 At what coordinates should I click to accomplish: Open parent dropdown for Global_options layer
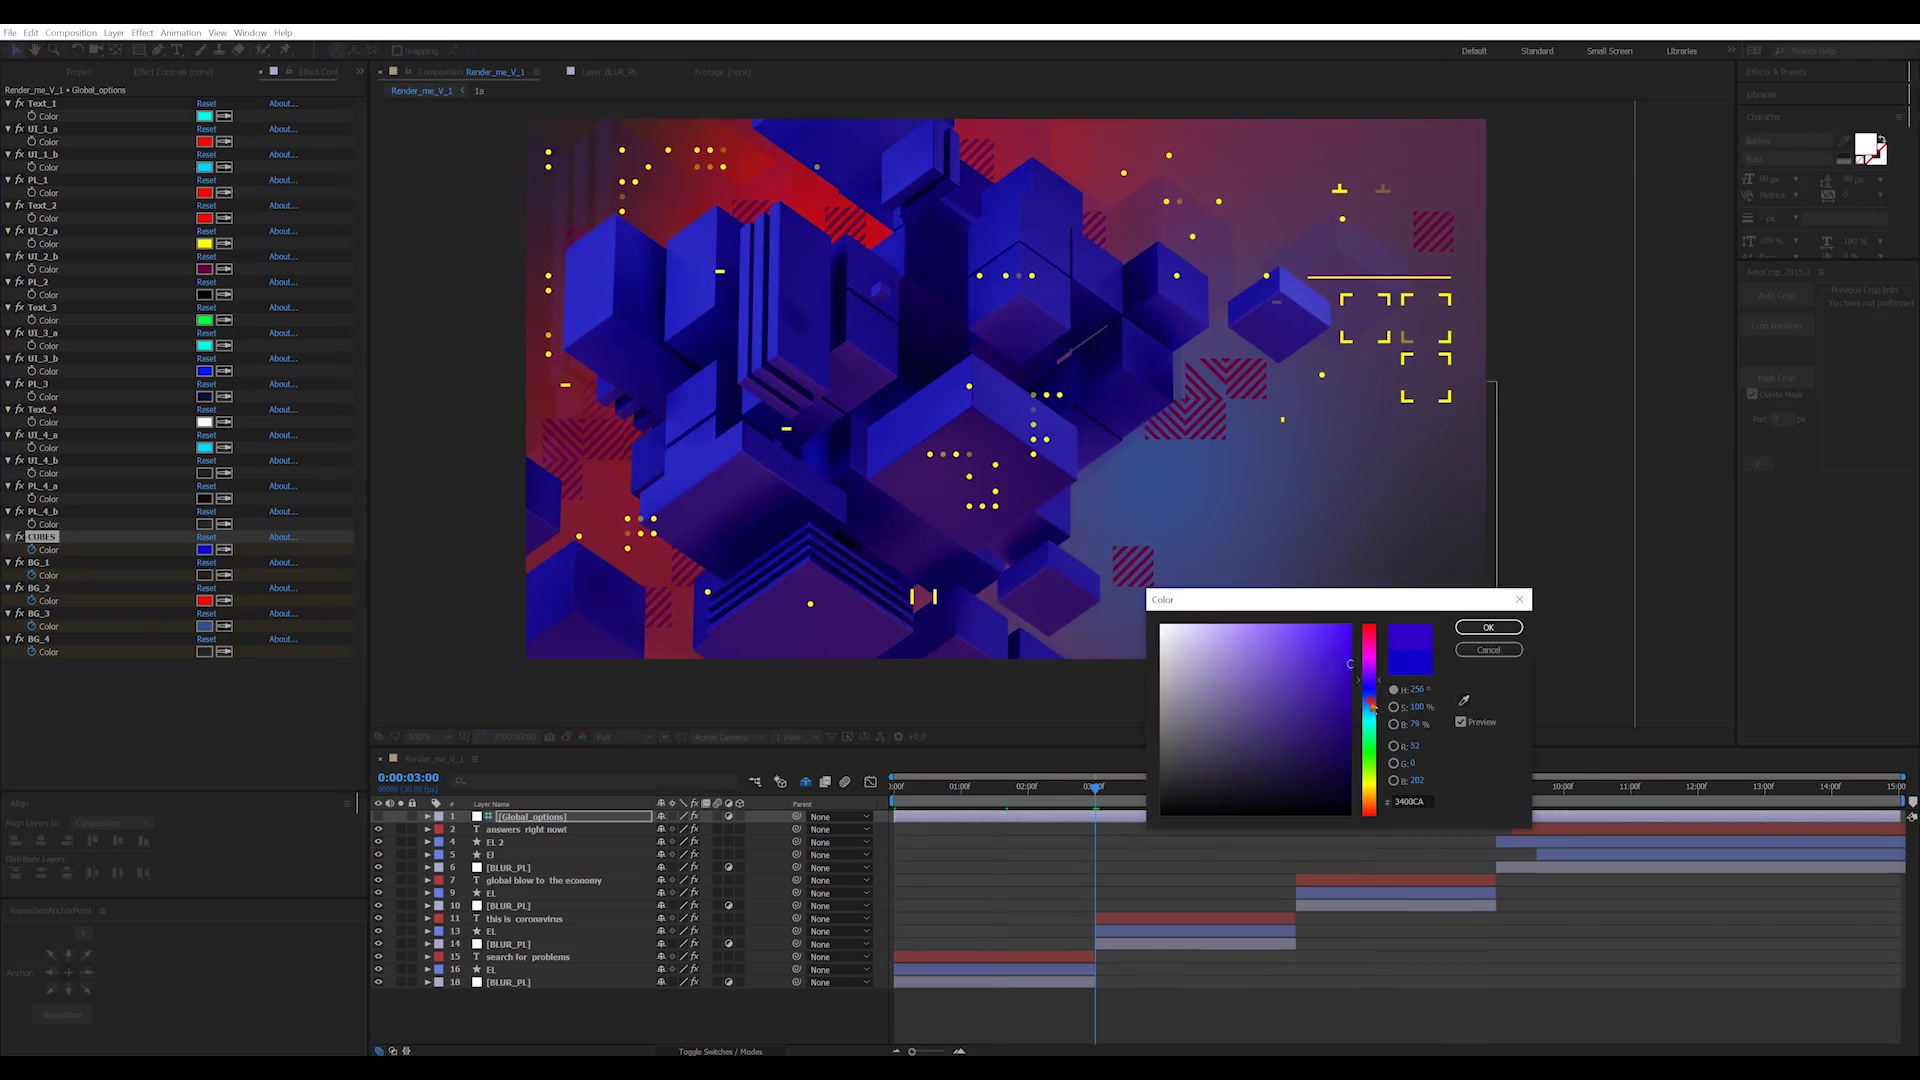coord(840,816)
